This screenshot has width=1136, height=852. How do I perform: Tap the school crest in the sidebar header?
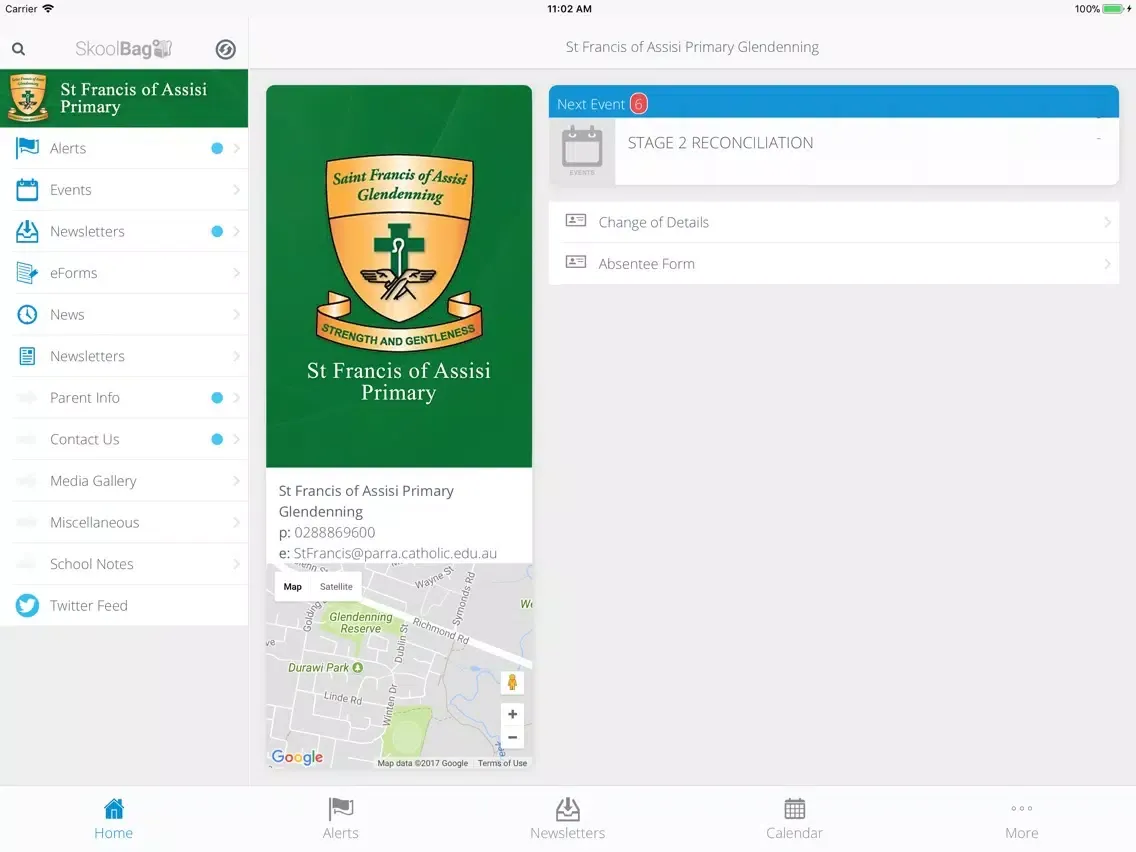pos(28,98)
